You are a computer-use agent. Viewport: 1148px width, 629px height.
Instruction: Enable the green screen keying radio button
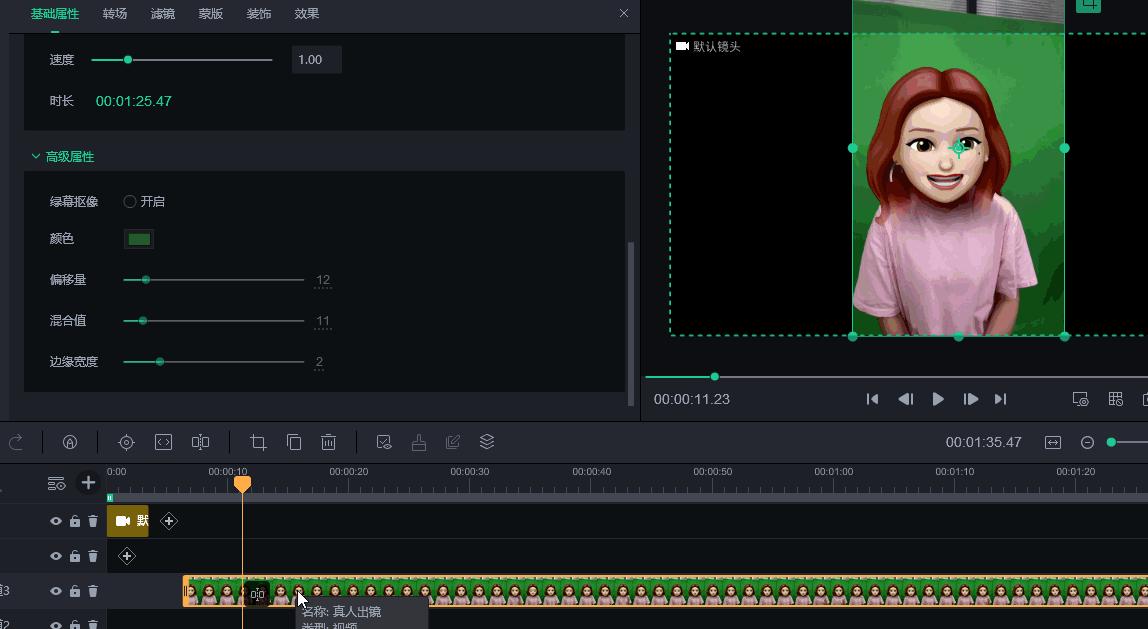(x=130, y=202)
